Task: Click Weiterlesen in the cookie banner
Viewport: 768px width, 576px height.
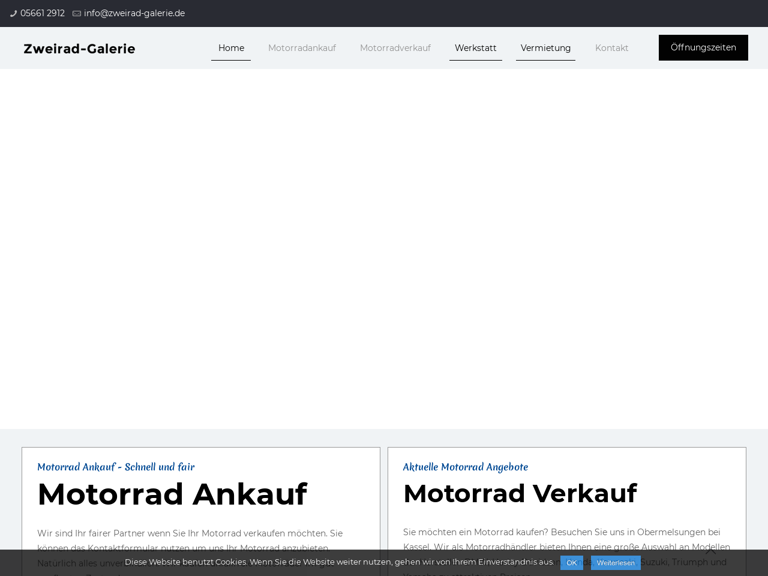Action: pos(615,563)
